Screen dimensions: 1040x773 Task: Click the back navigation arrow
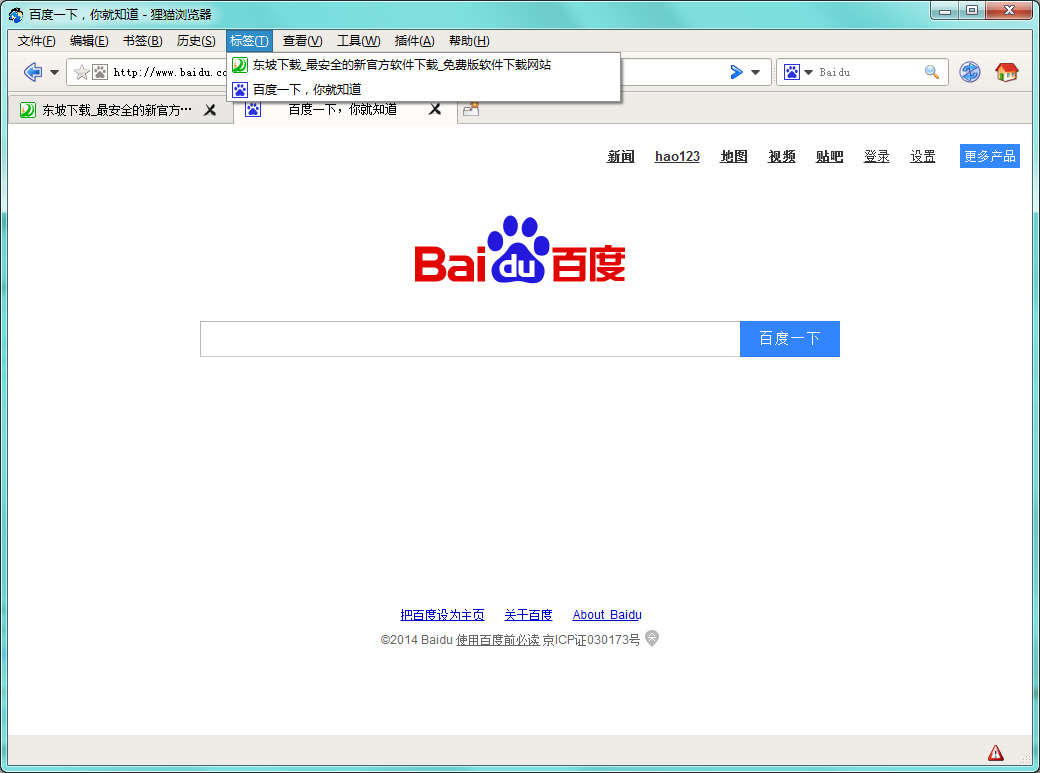tap(32, 72)
